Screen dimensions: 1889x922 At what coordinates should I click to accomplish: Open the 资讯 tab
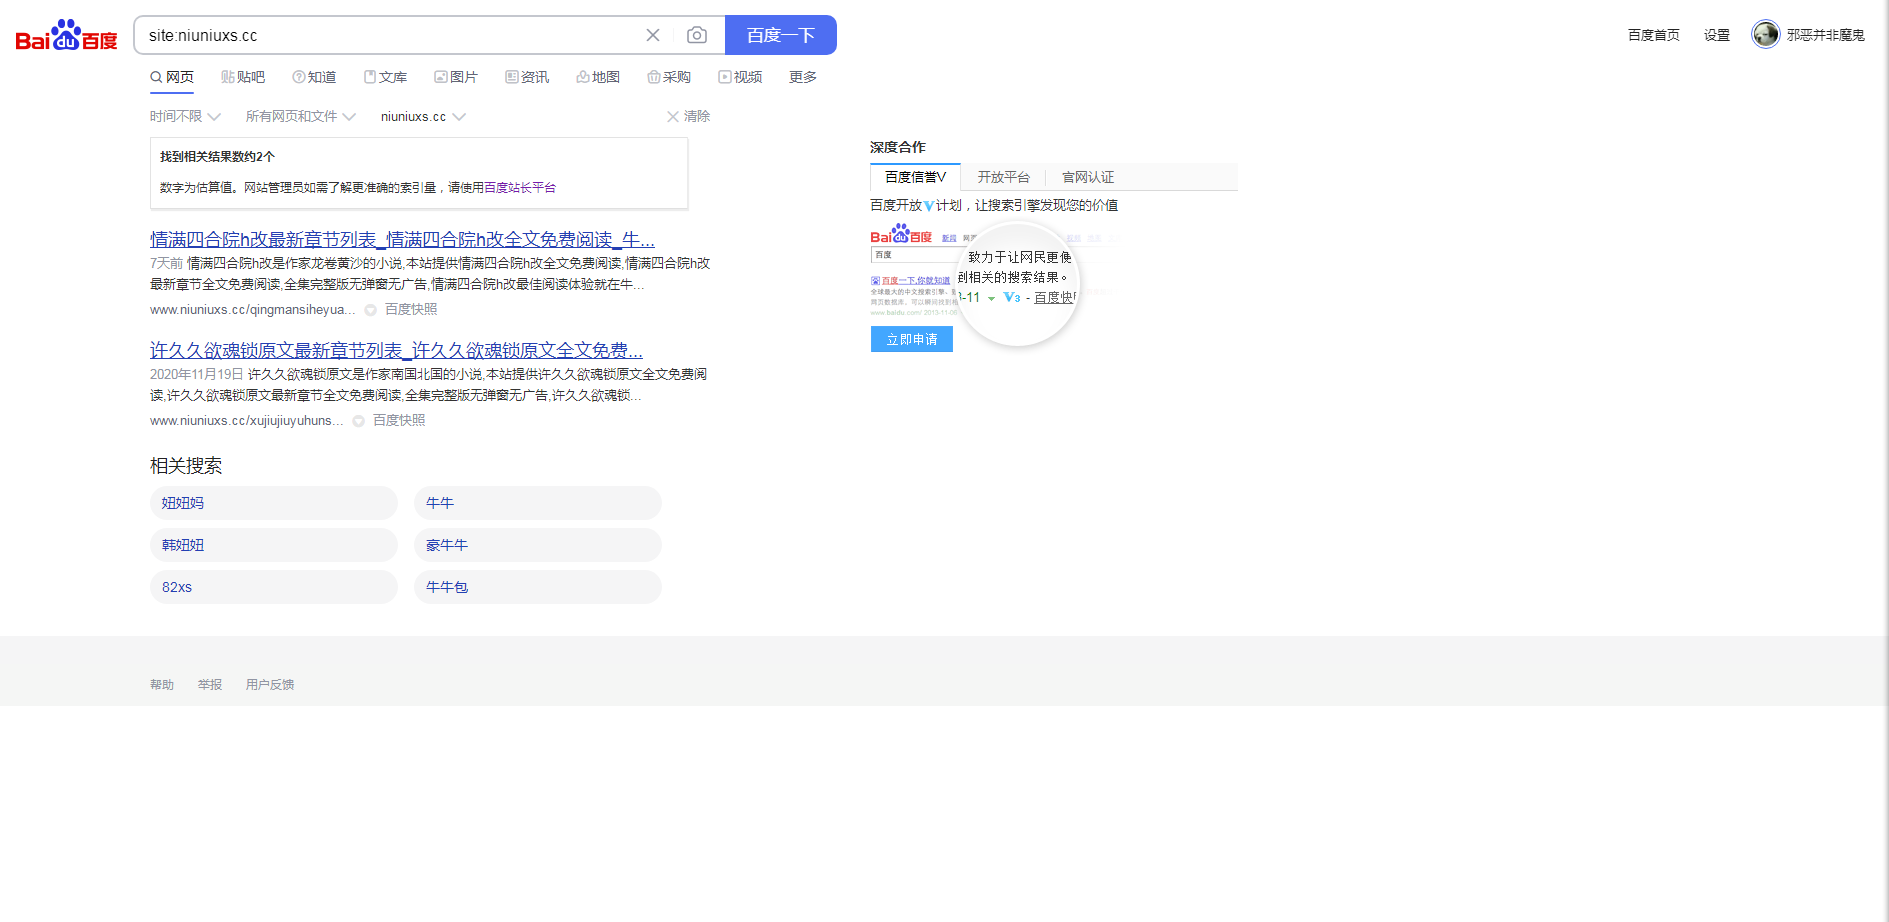coord(527,77)
